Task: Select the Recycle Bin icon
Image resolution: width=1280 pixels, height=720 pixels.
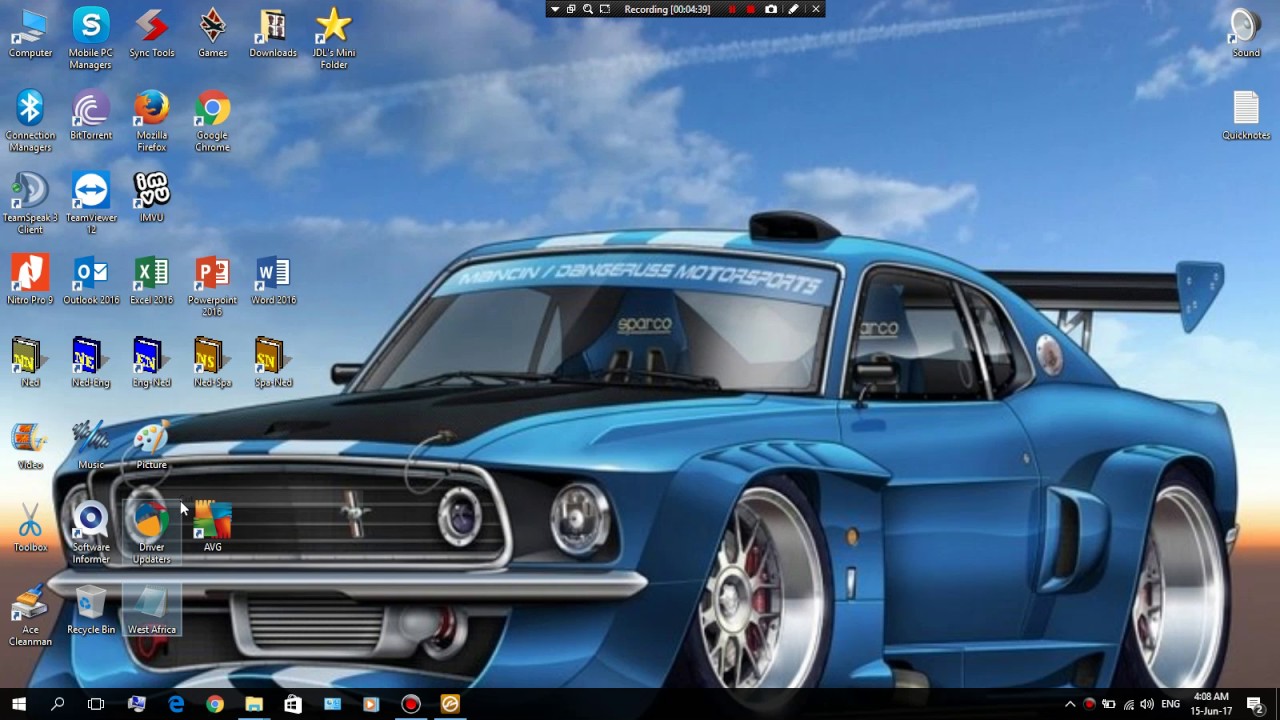Action: click(90, 609)
